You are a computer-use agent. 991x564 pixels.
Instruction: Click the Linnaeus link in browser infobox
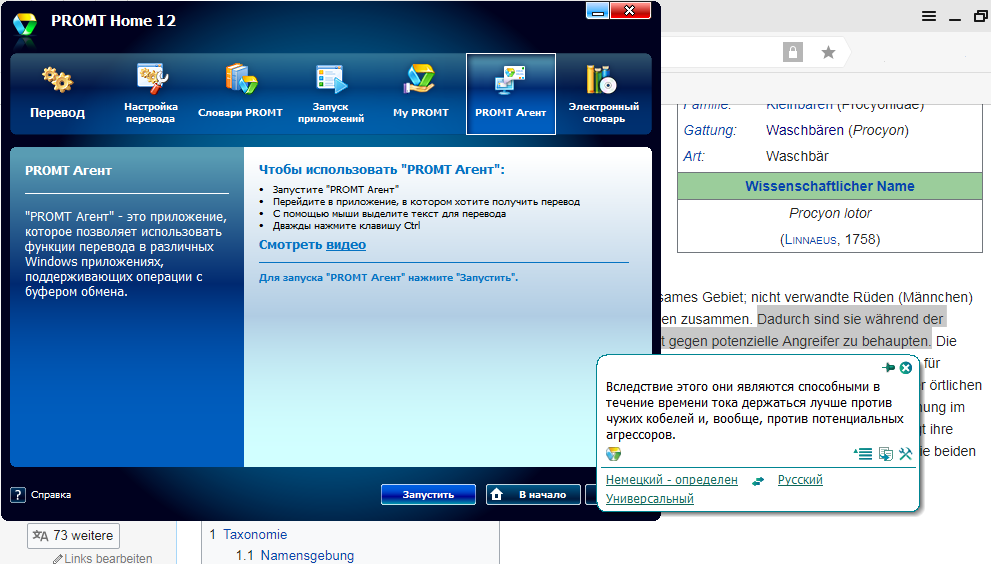(810, 240)
